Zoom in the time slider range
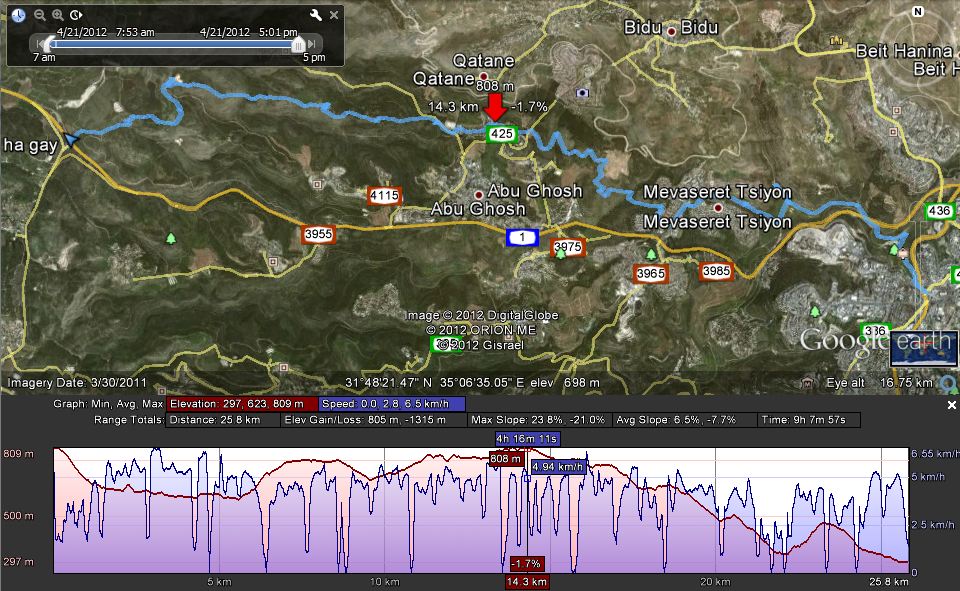The image size is (960, 591). coord(57,15)
